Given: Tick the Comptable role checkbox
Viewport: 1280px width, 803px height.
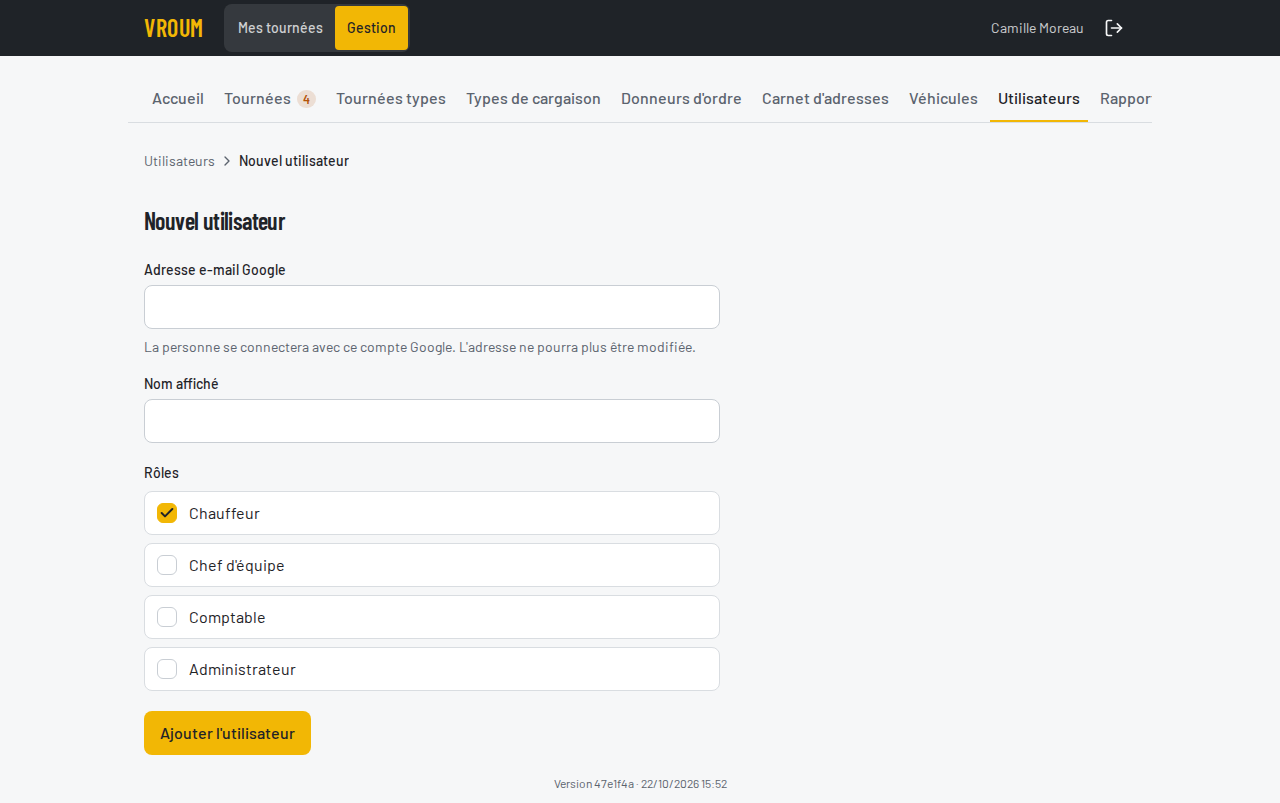Looking at the screenshot, I should pos(167,617).
